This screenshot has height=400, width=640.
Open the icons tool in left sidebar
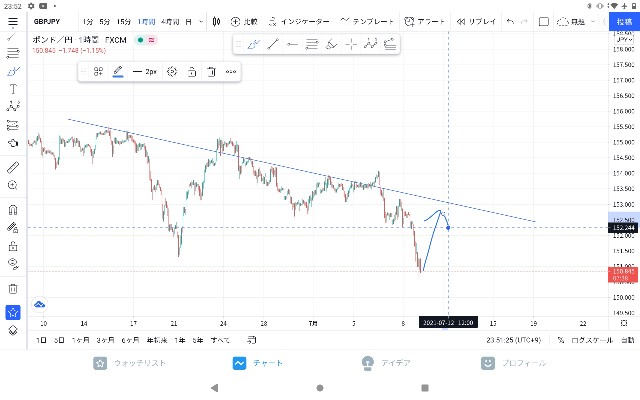point(13,143)
